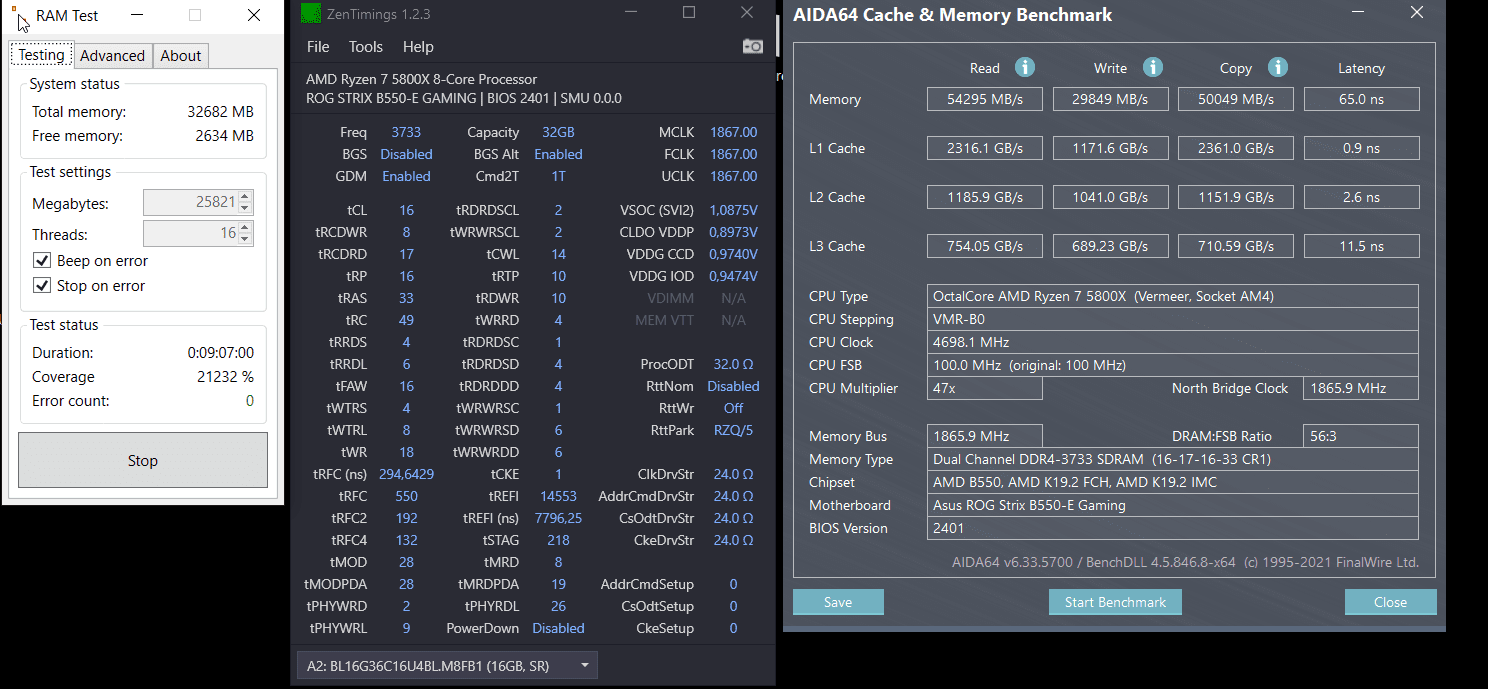
Task: Toggle the Stop on error checkbox
Action: click(x=42, y=286)
